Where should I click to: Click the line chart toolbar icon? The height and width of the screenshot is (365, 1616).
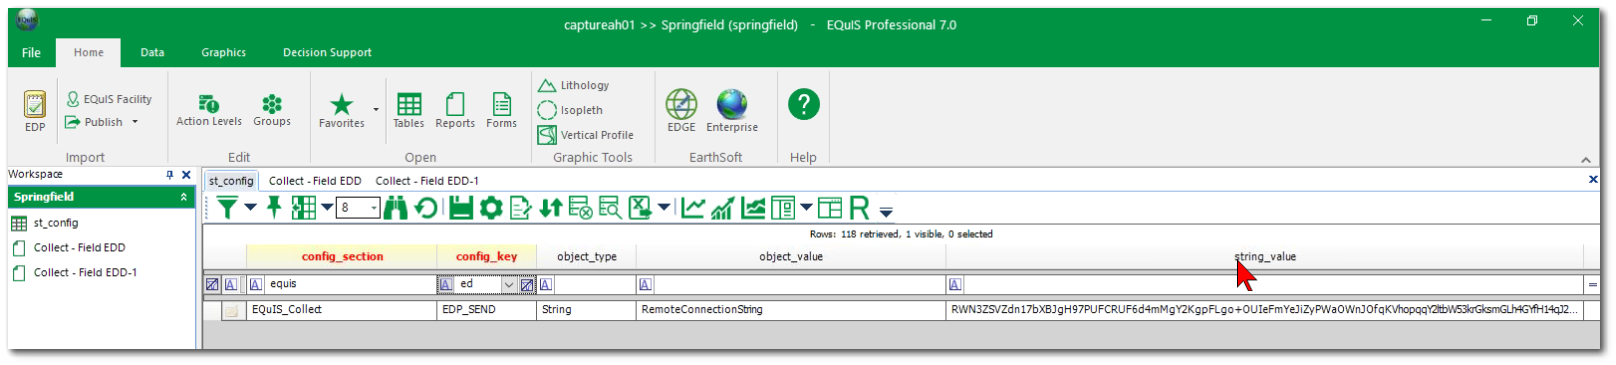pyautogui.click(x=692, y=207)
